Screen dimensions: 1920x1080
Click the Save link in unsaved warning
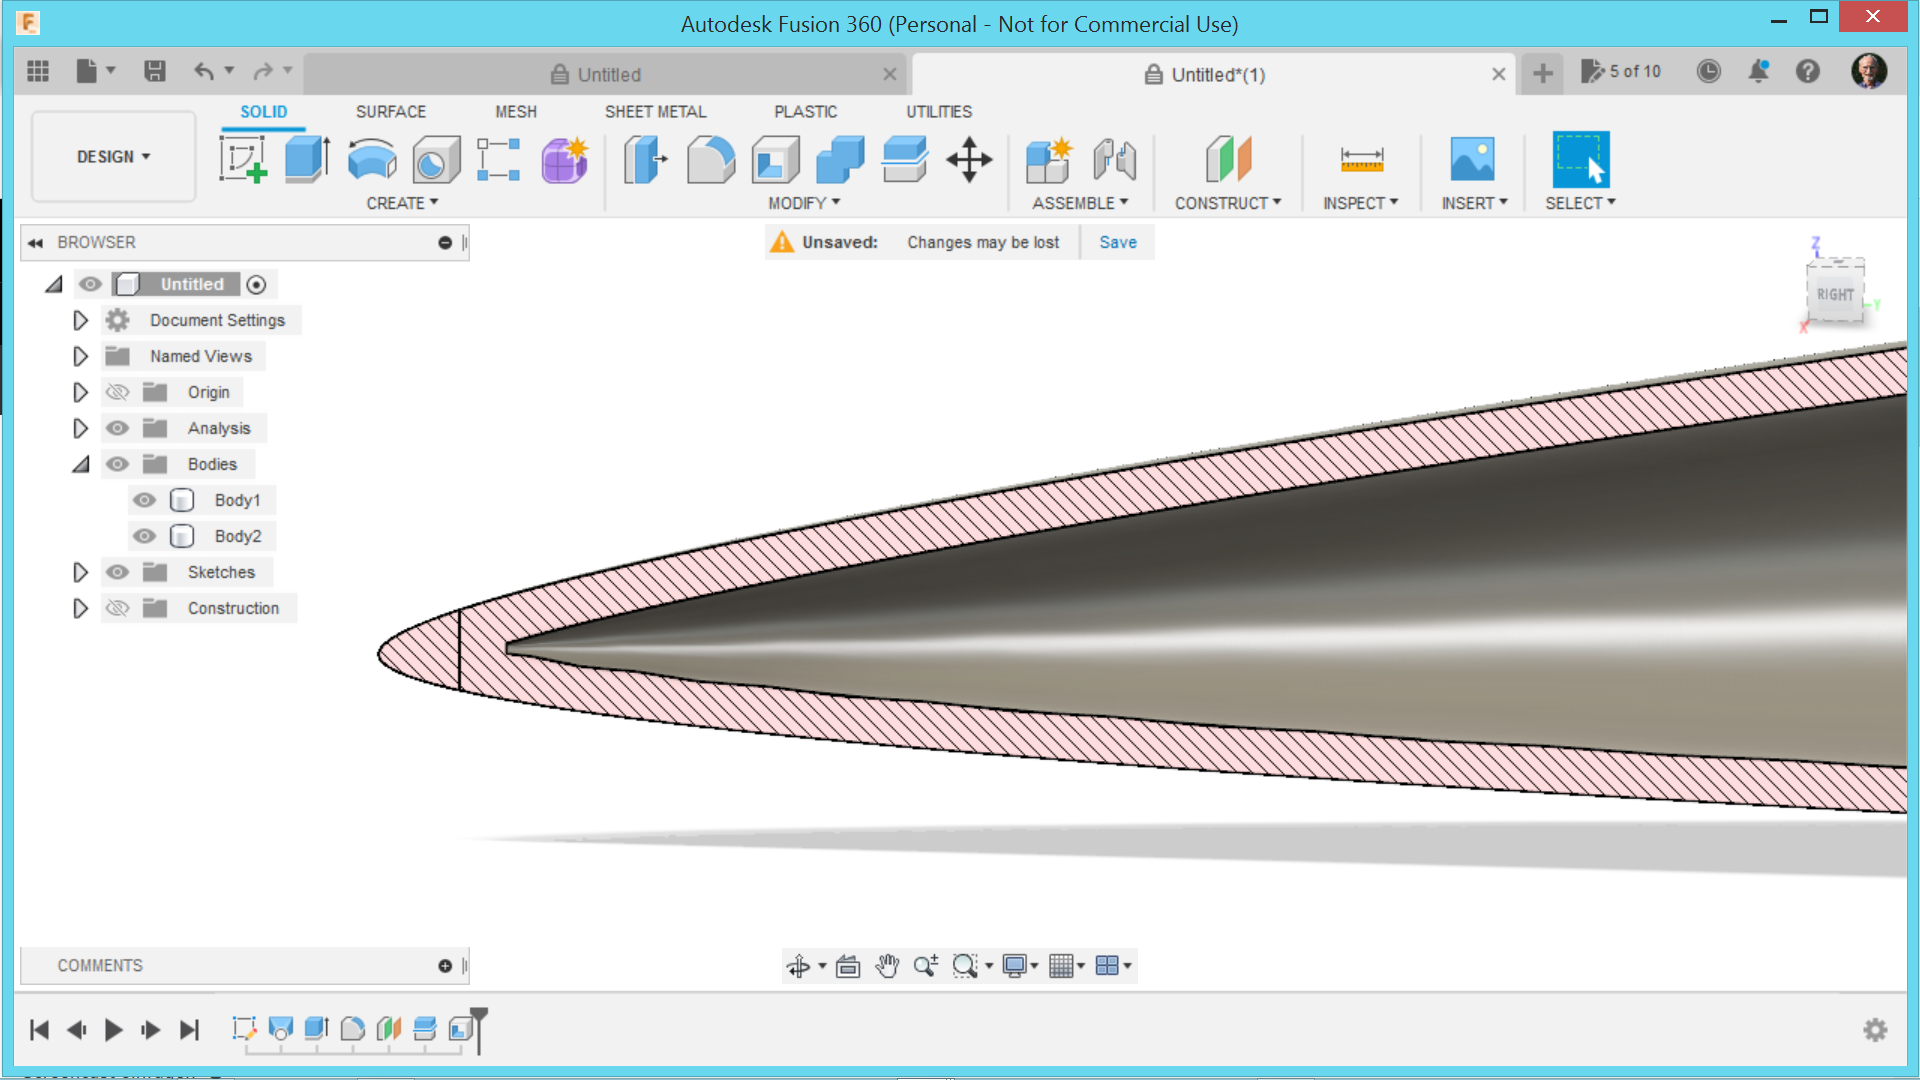click(1117, 242)
